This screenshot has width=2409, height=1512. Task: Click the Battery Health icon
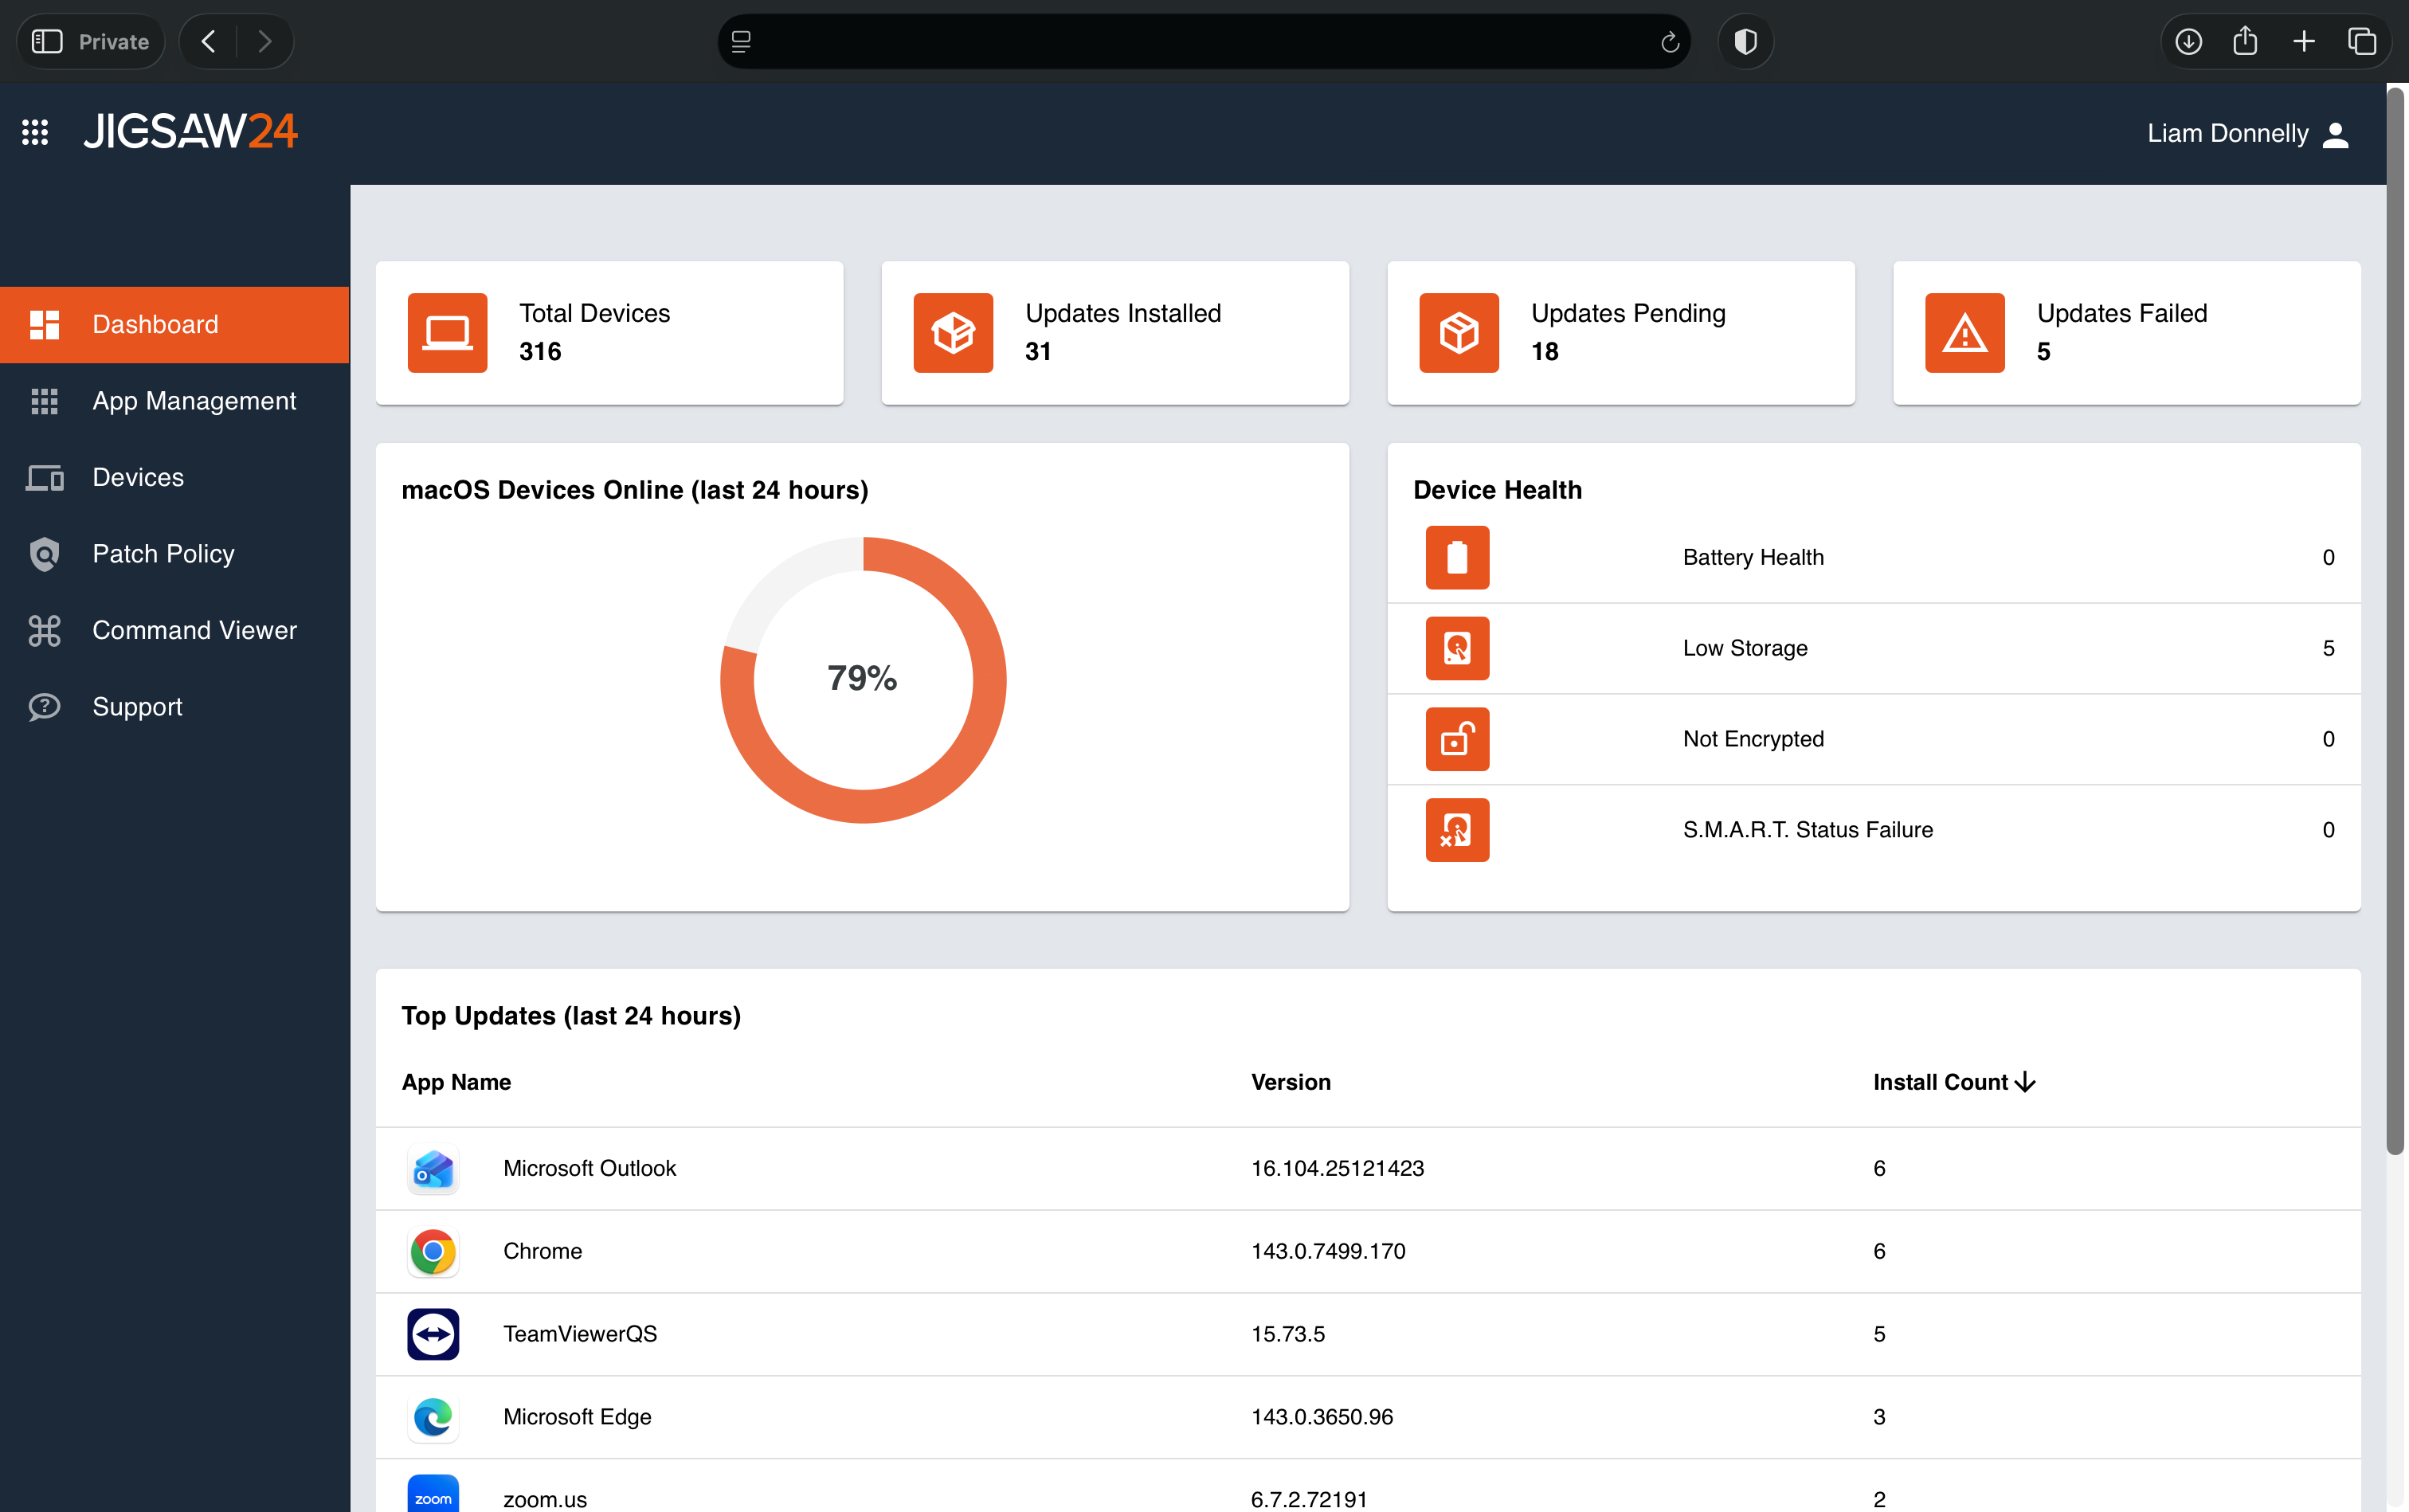1457,558
